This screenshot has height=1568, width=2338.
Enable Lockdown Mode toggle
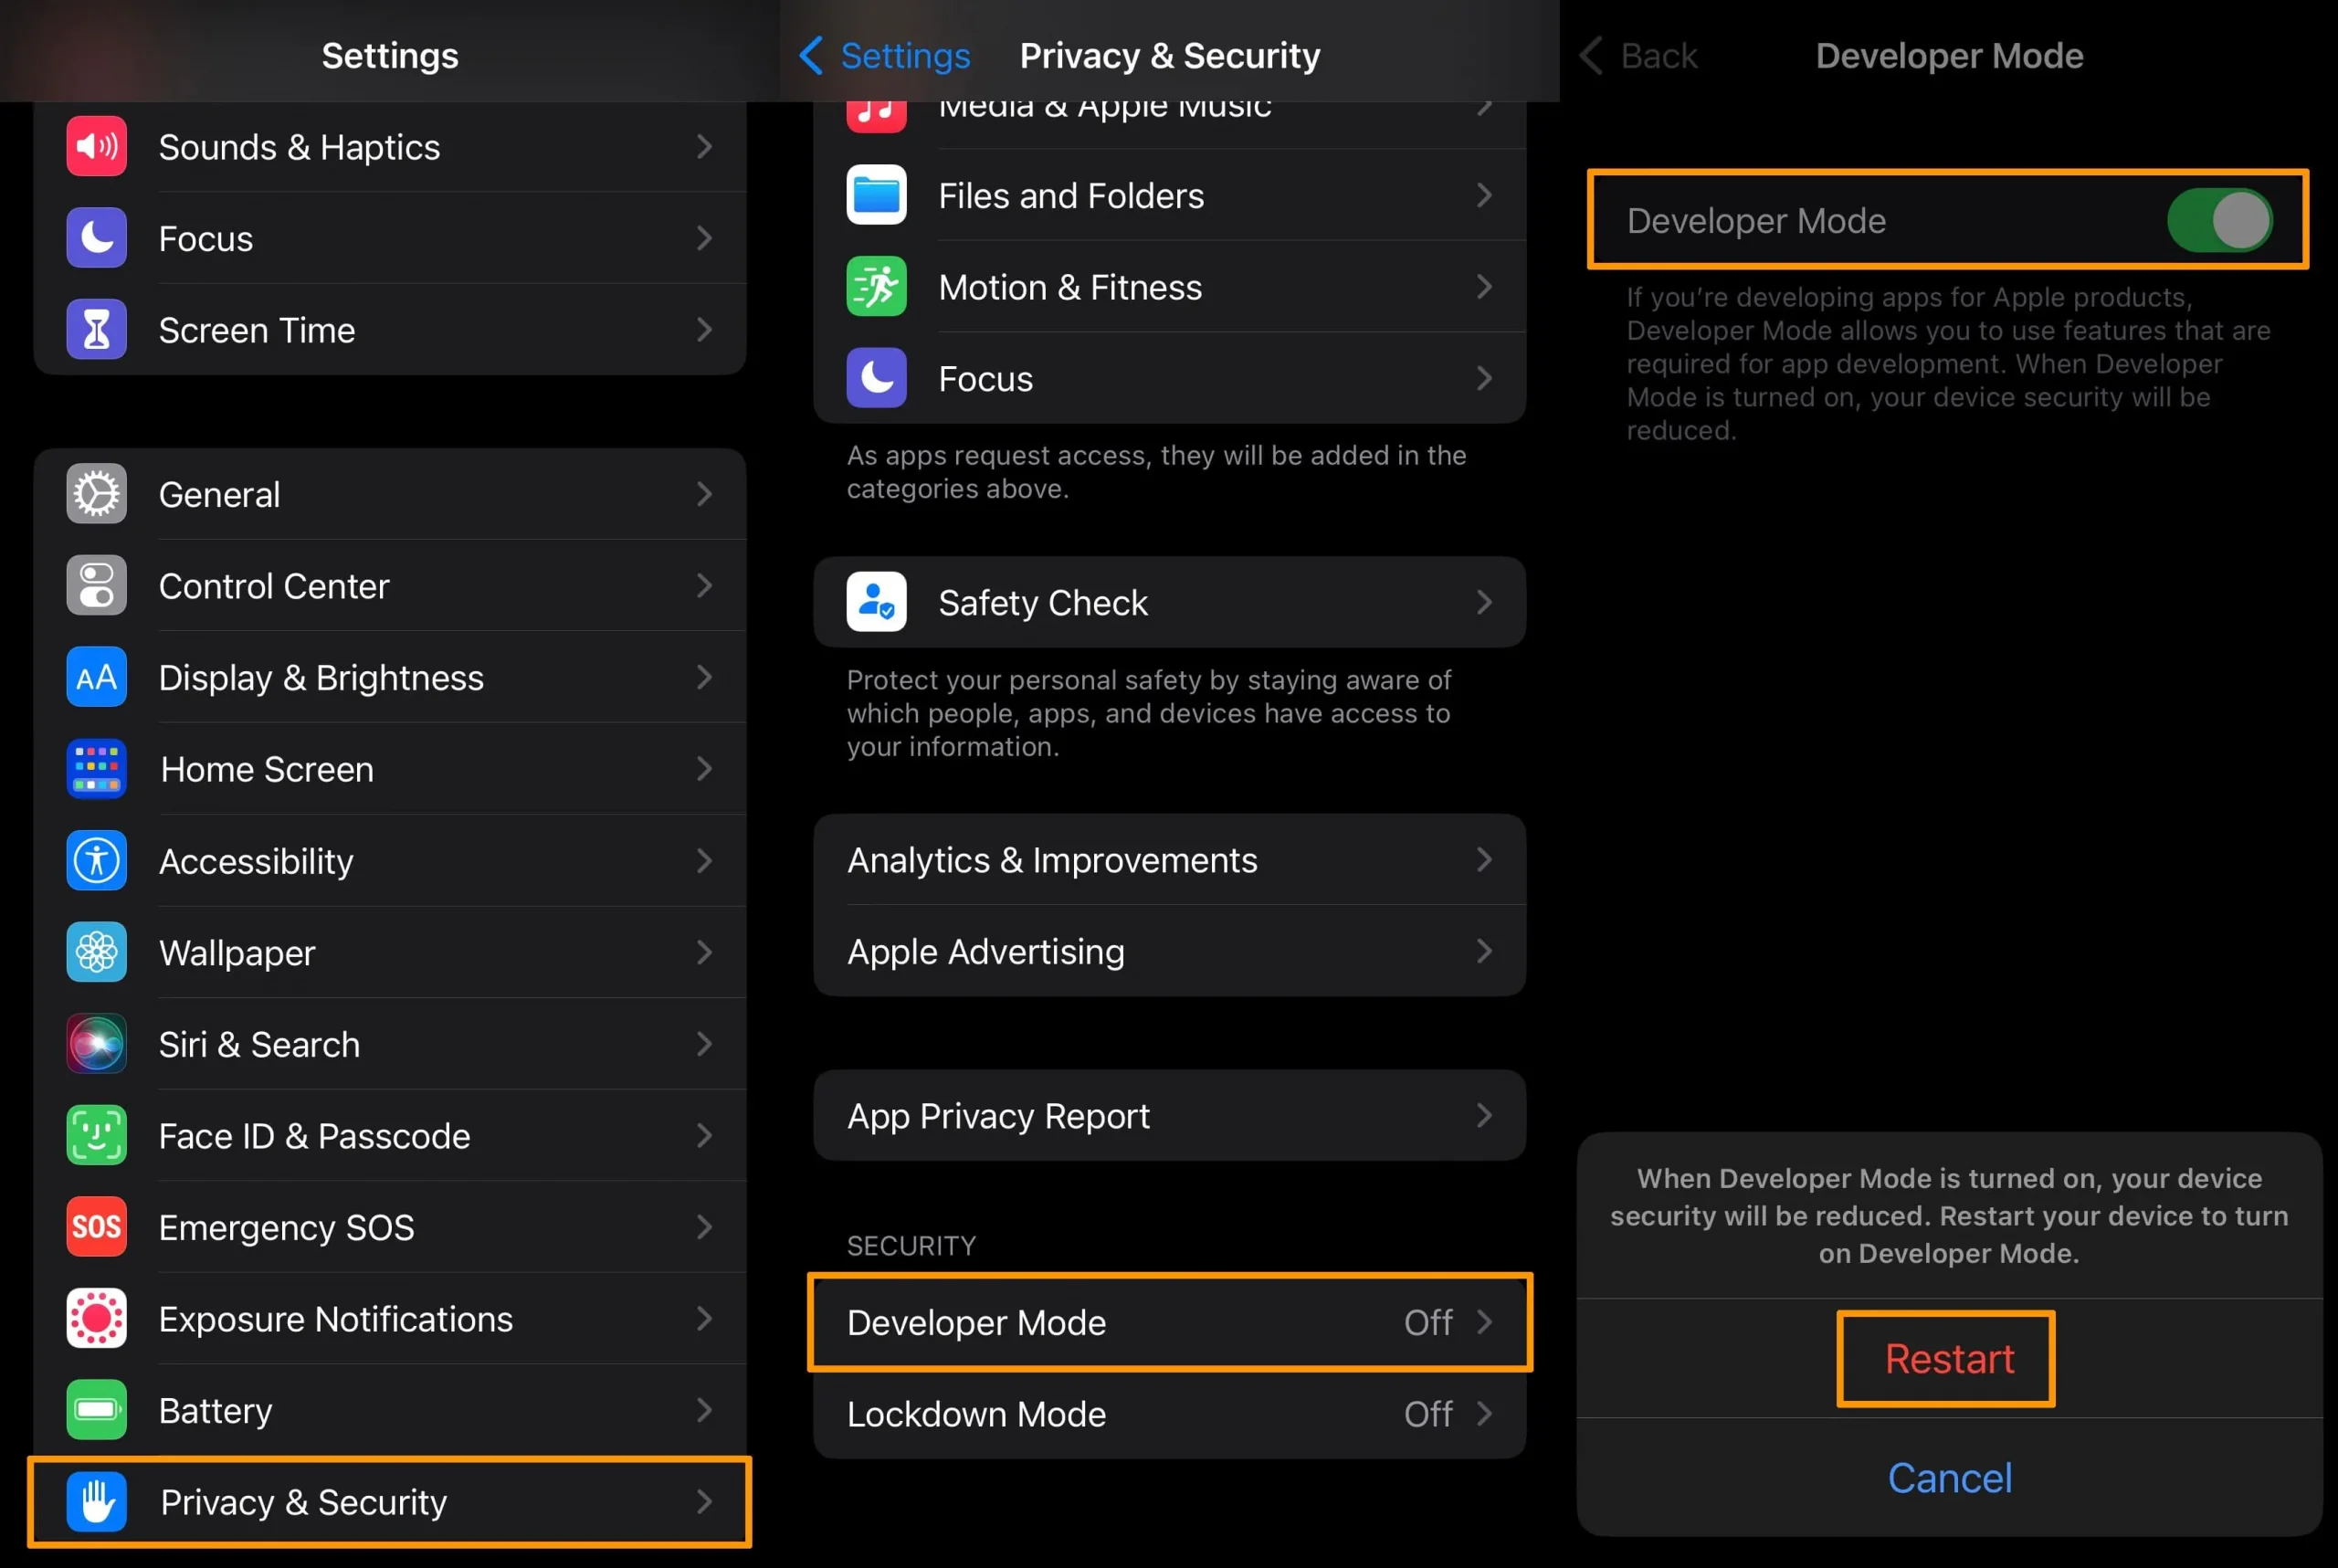(x=1167, y=1414)
